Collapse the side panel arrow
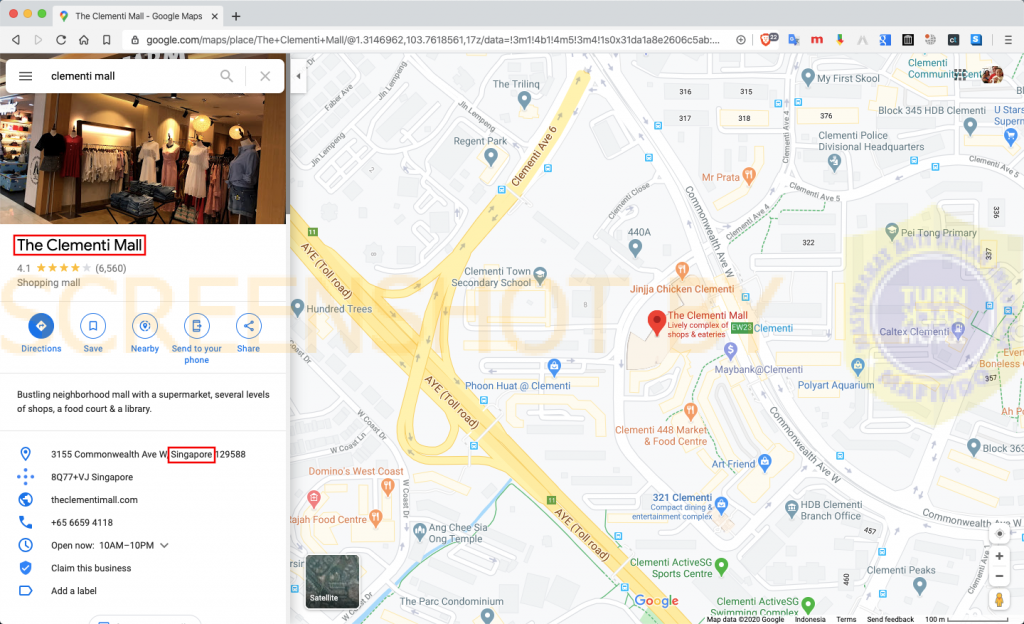1024x624 pixels. [x=298, y=76]
